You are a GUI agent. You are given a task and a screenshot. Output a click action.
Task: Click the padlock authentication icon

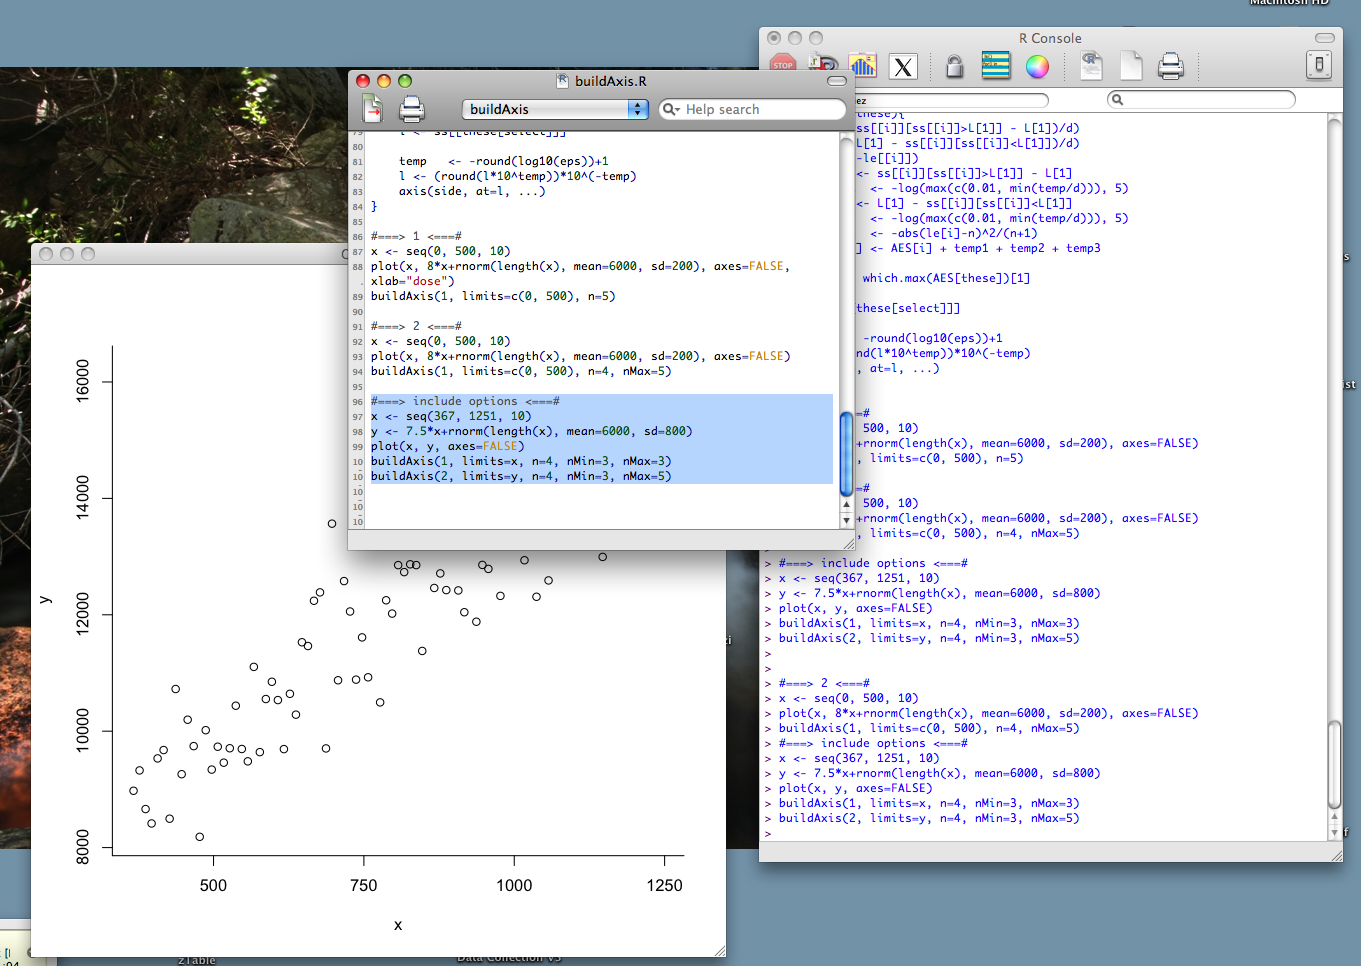(x=954, y=66)
